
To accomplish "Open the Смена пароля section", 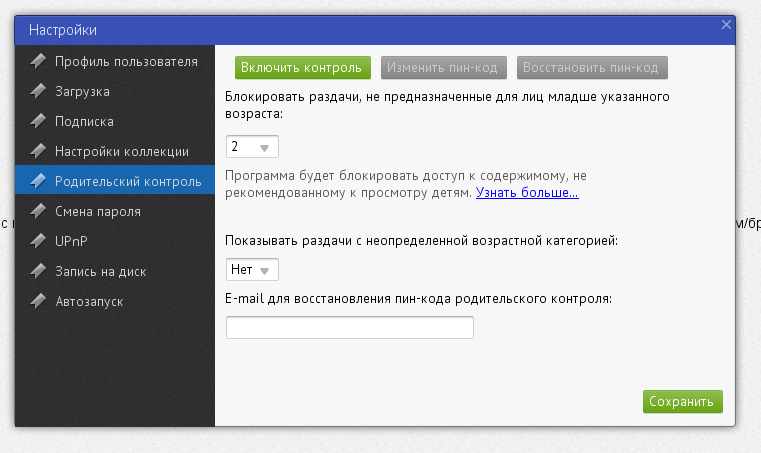I will tap(115, 211).
